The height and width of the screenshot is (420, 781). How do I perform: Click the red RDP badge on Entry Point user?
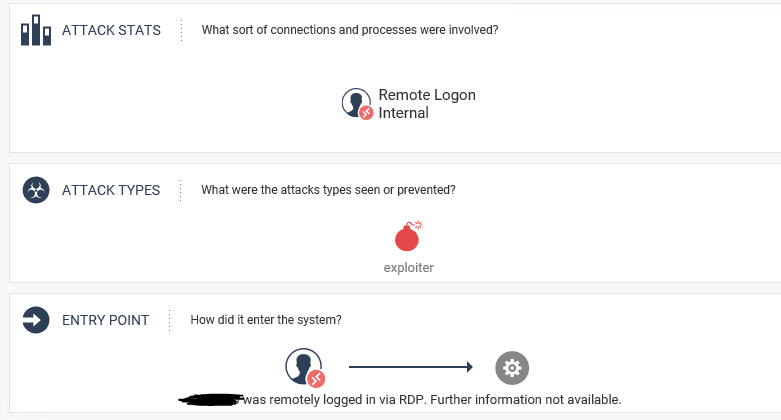pyautogui.click(x=316, y=379)
